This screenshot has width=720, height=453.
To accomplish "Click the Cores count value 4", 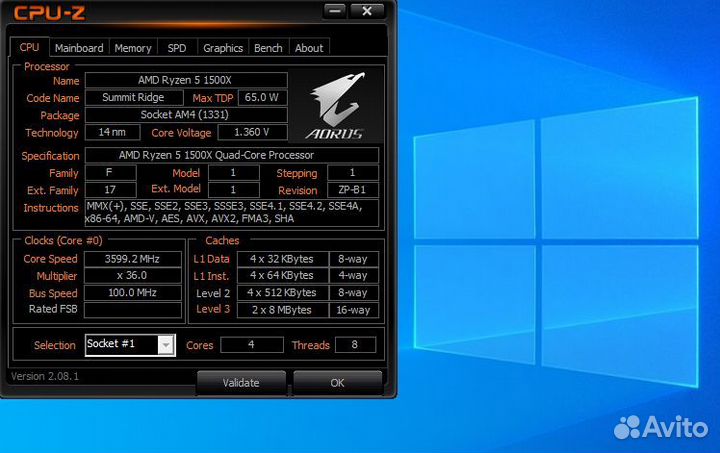I will point(252,345).
